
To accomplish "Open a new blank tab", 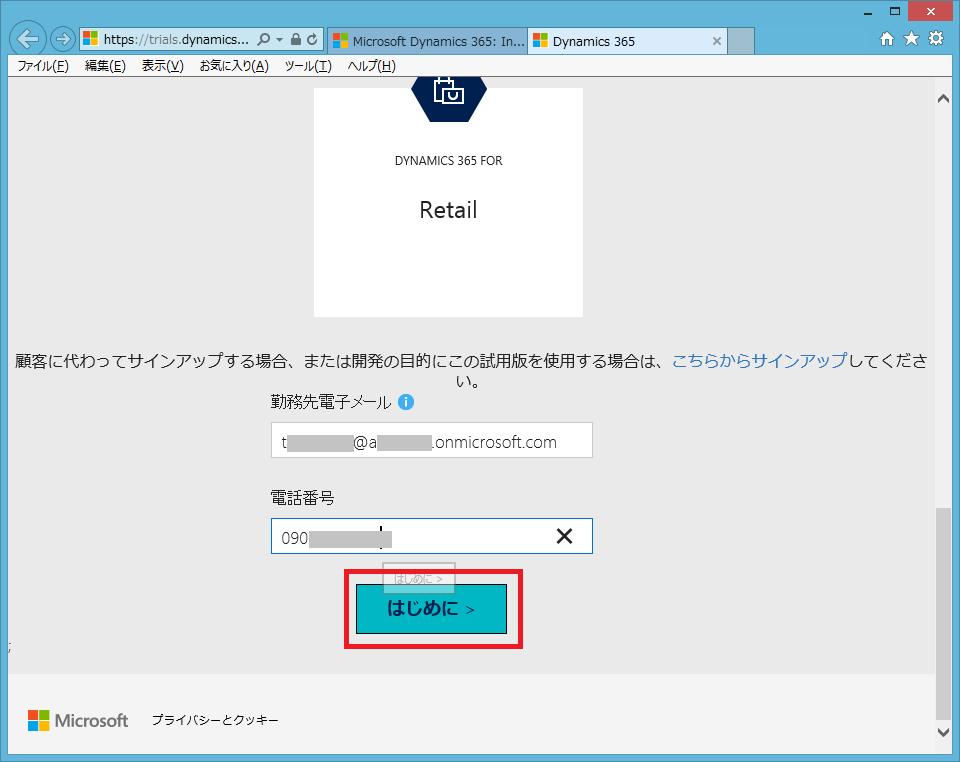I will pyautogui.click(x=741, y=41).
